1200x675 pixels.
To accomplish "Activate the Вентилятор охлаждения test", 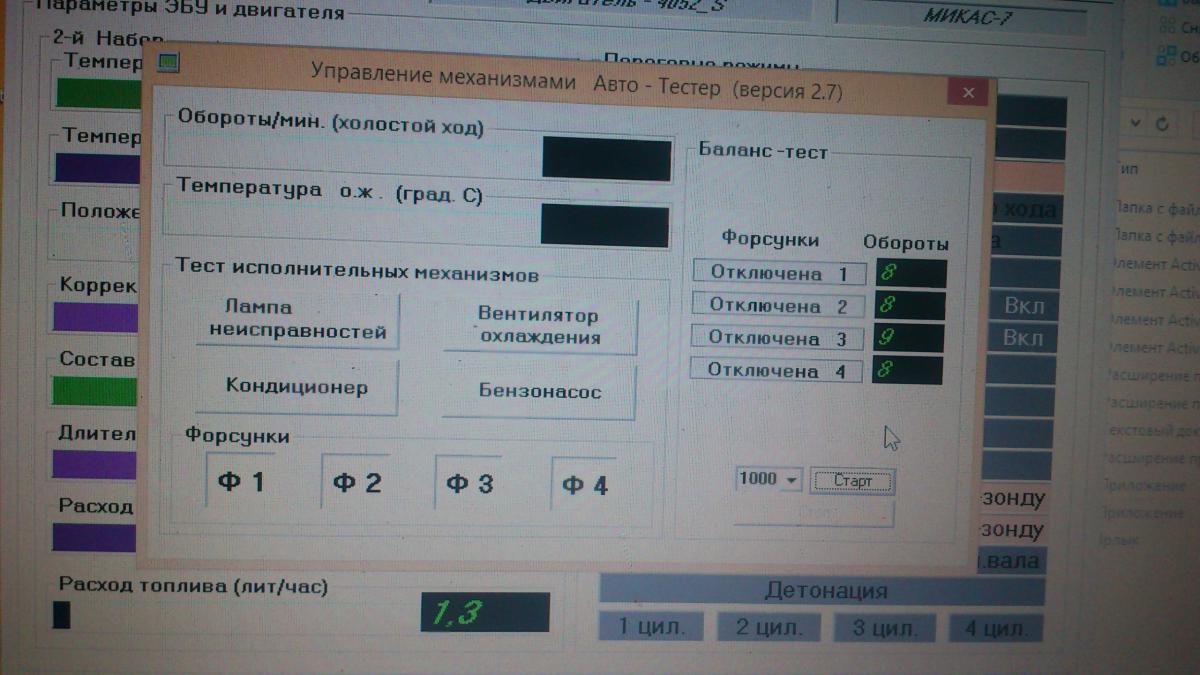I will pyautogui.click(x=540, y=325).
